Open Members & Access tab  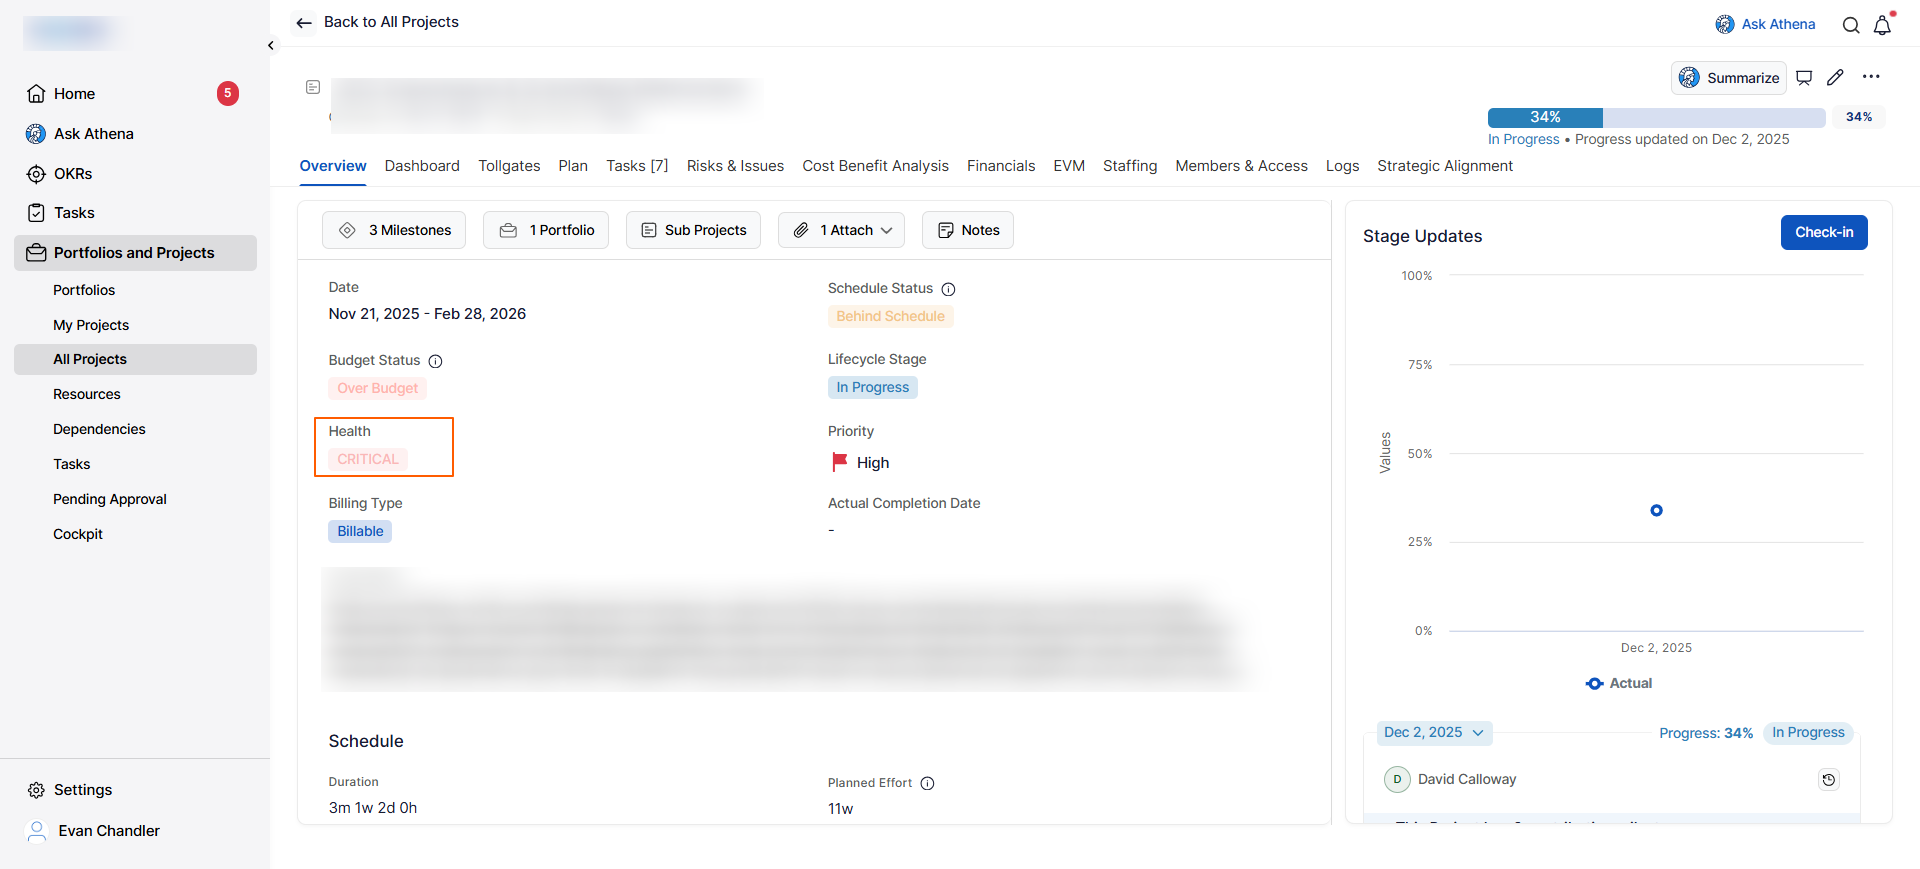[1241, 166]
